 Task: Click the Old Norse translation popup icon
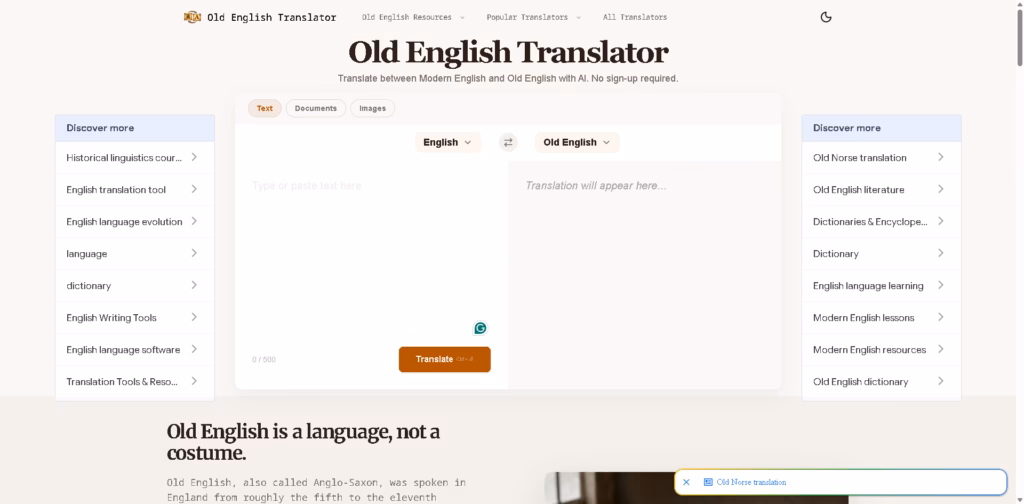pos(708,482)
